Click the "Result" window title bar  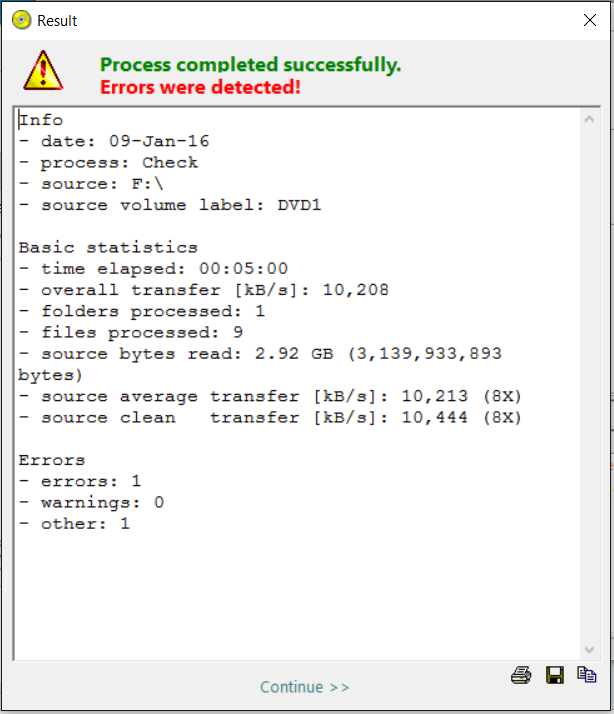click(300, 20)
